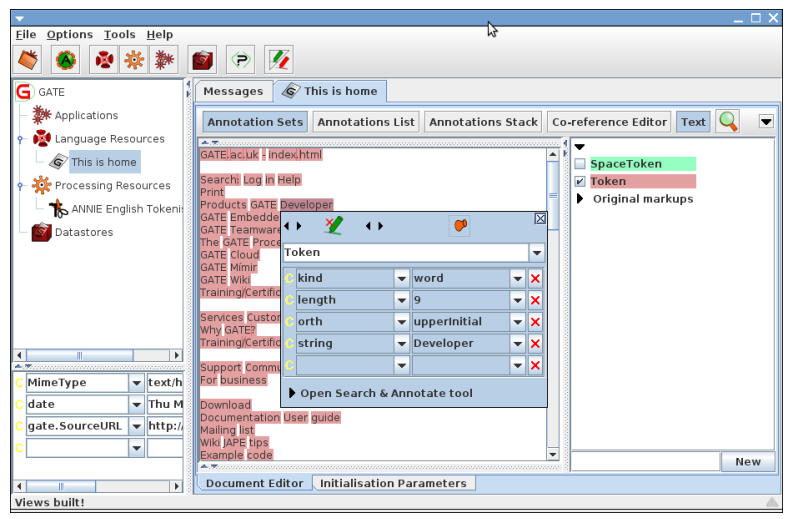800x519 pixels.
Task: Uncheck the Token annotation checkbox
Action: [x=580, y=182]
